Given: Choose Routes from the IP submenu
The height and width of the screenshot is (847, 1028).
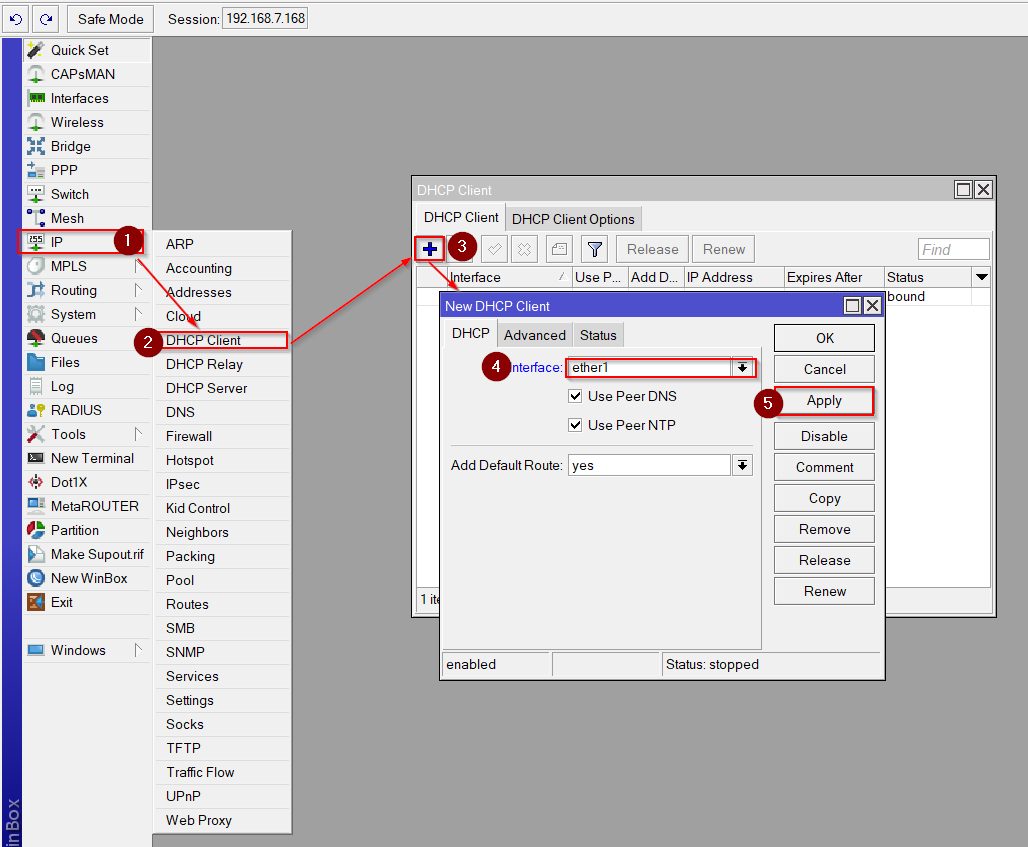Looking at the screenshot, I should click(x=223, y=604).
